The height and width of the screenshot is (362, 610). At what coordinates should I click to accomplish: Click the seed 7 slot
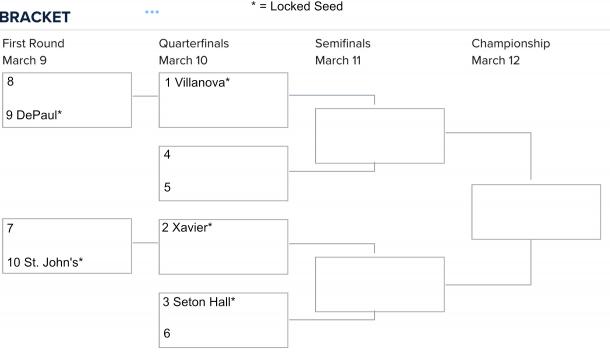10,228
